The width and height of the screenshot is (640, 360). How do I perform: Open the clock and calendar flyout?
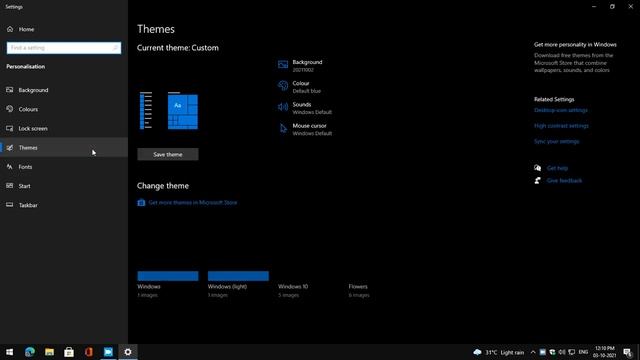[x=604, y=352]
